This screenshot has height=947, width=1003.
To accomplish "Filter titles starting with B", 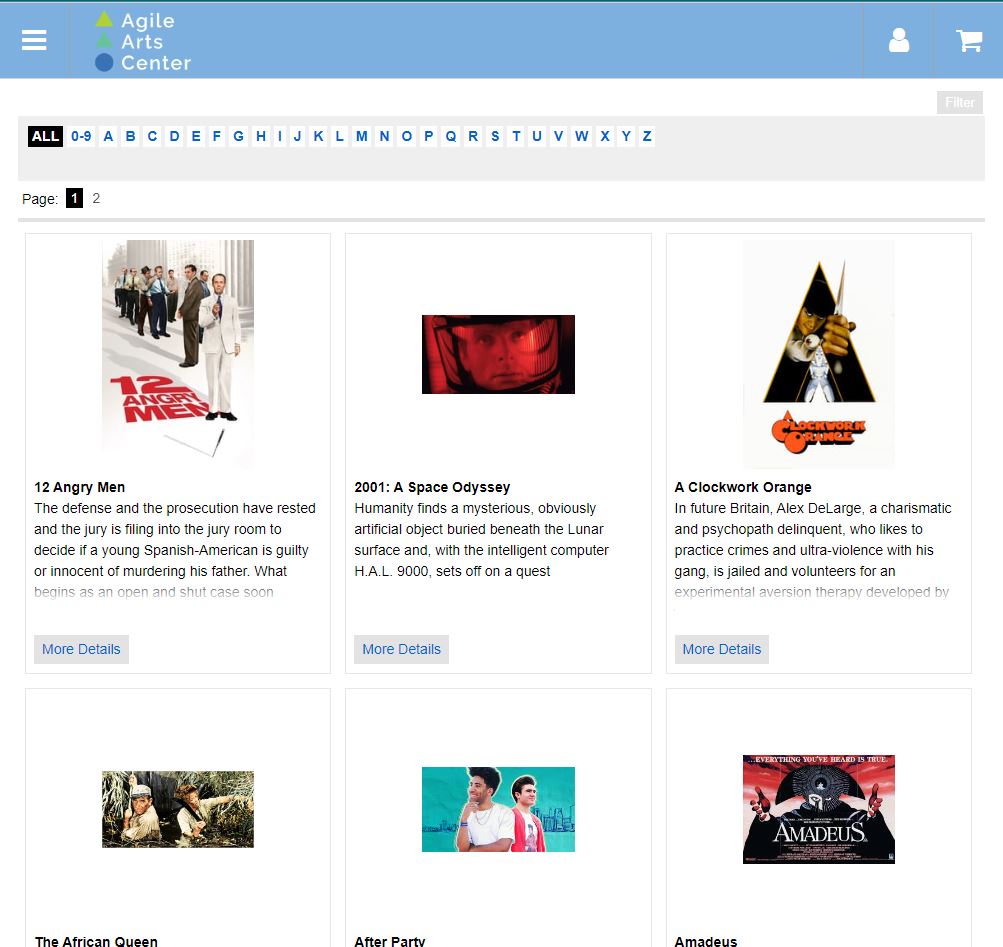I will [x=130, y=136].
